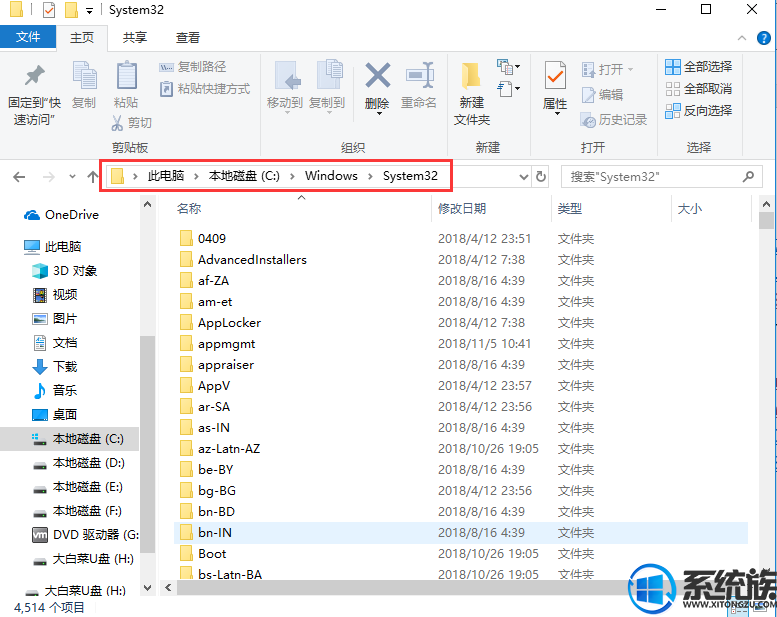Open the recent locations dropdown arrow
777x617 pixels.
(x=72, y=176)
